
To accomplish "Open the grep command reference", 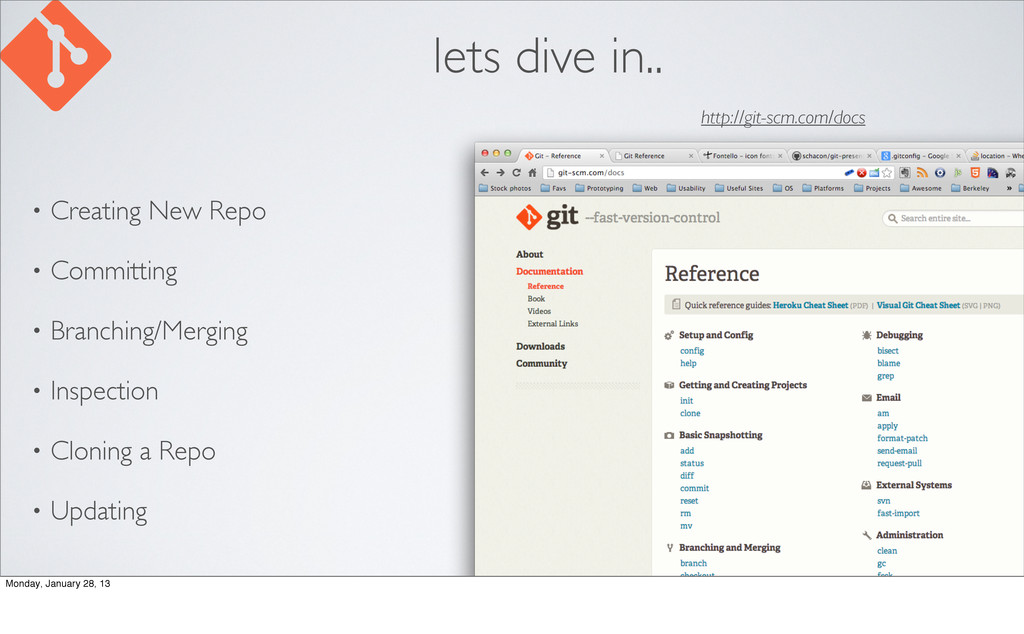I will (x=886, y=376).
